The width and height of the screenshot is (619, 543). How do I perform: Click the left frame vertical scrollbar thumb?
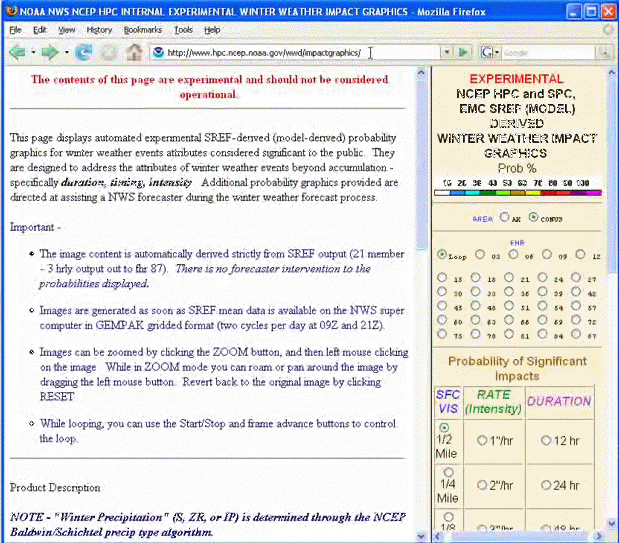(x=421, y=164)
